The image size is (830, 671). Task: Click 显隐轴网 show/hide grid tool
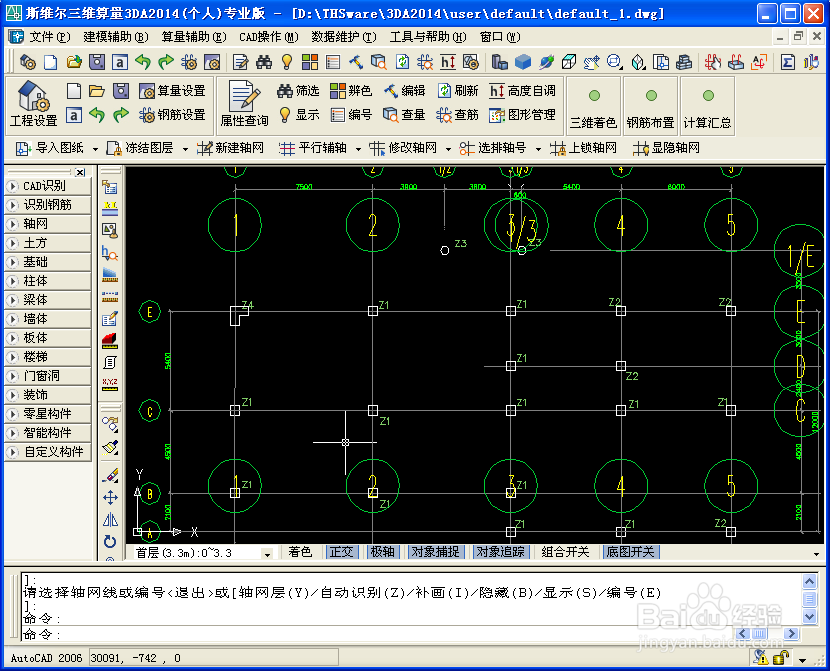(666, 148)
